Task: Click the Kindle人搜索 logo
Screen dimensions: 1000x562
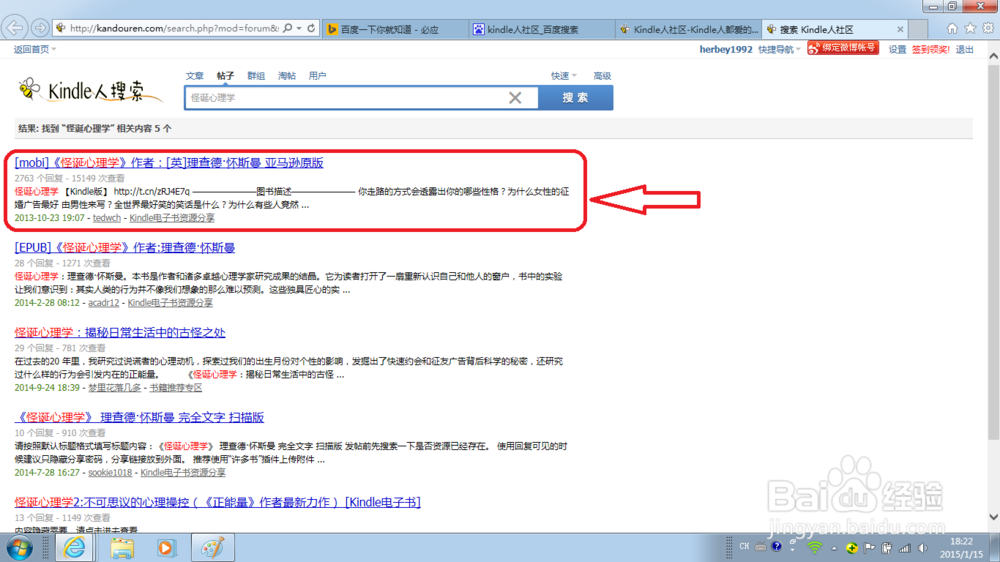Action: [x=89, y=91]
